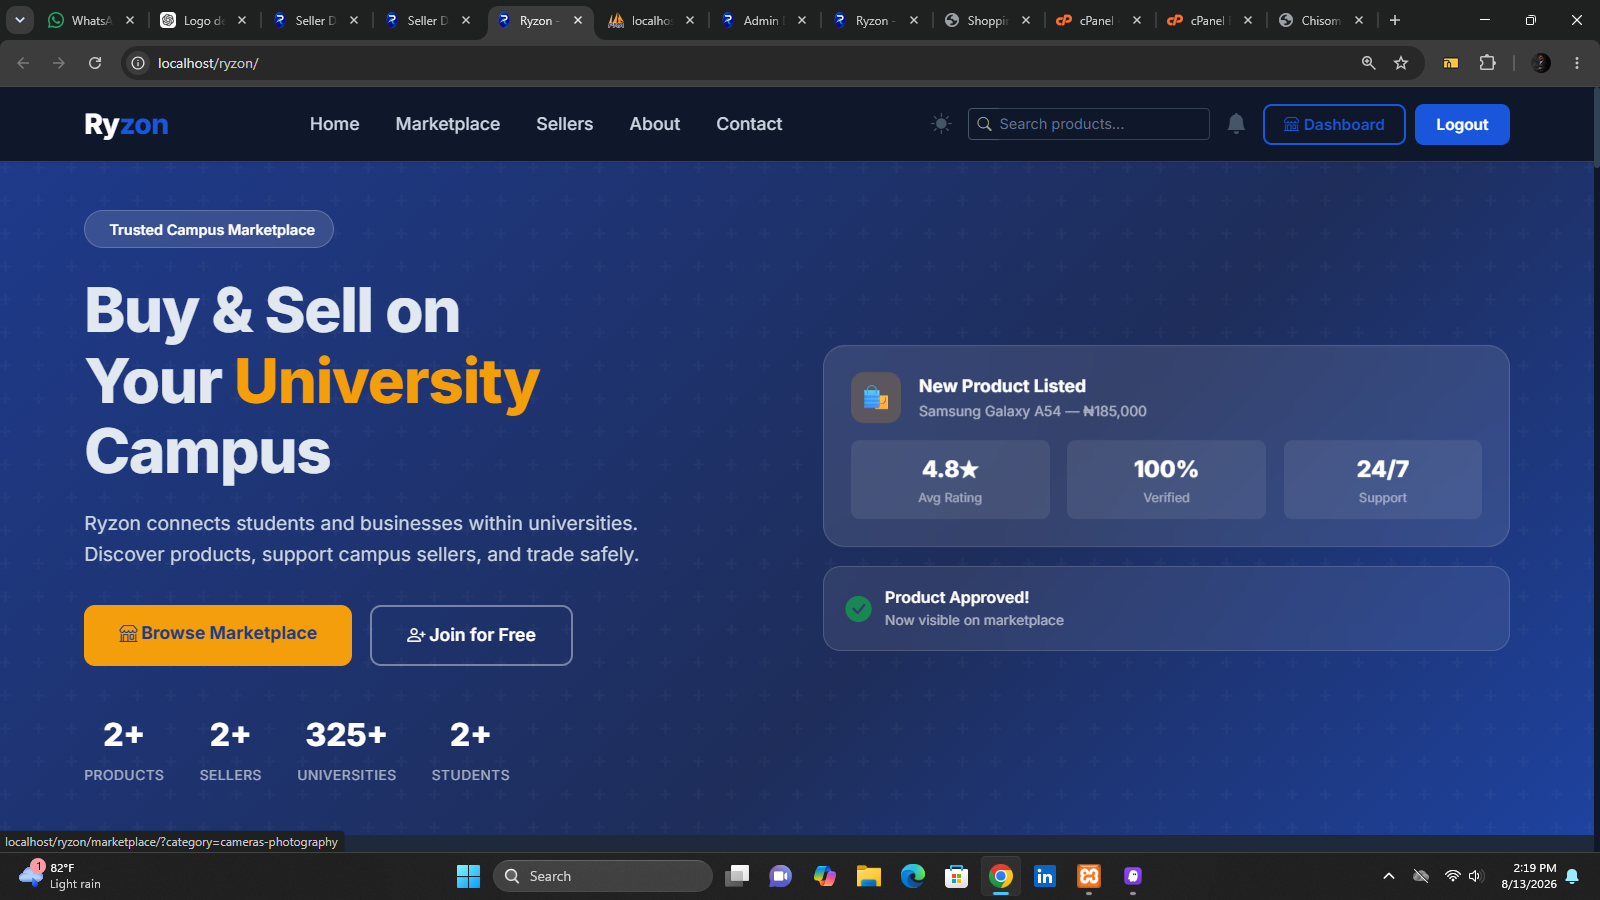Open the tab search dropdown arrow
This screenshot has height=900, width=1600.
(19, 20)
